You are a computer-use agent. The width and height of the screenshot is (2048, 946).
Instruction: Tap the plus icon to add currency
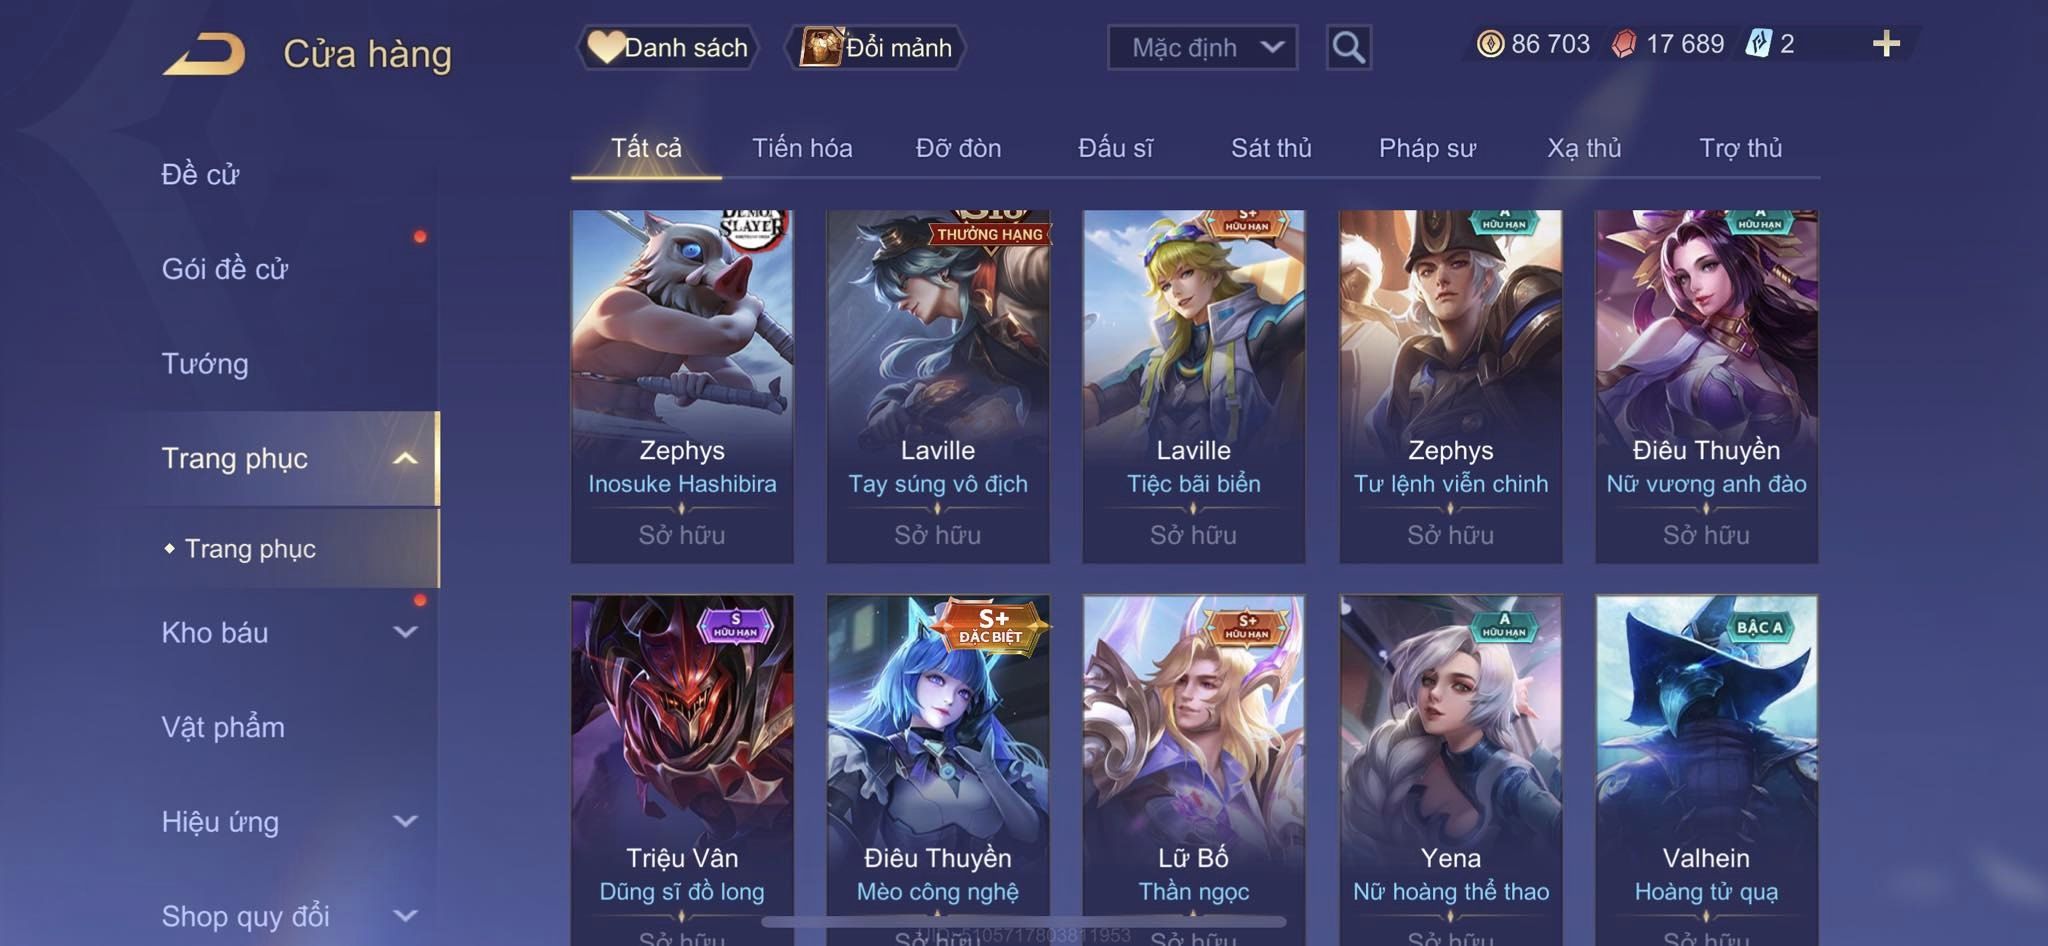click(x=1886, y=44)
